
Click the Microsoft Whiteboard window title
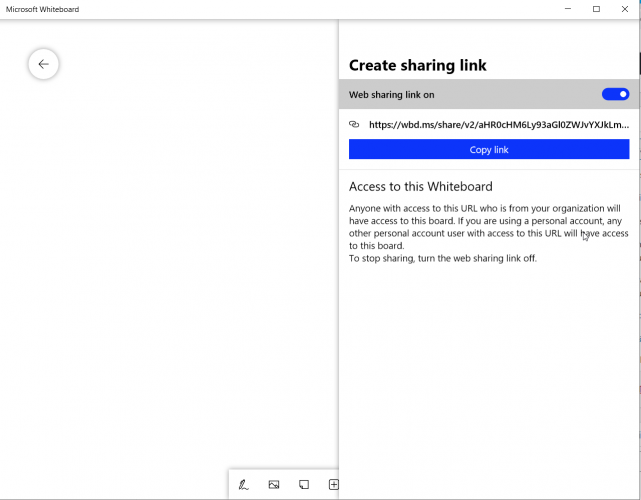[43, 9]
